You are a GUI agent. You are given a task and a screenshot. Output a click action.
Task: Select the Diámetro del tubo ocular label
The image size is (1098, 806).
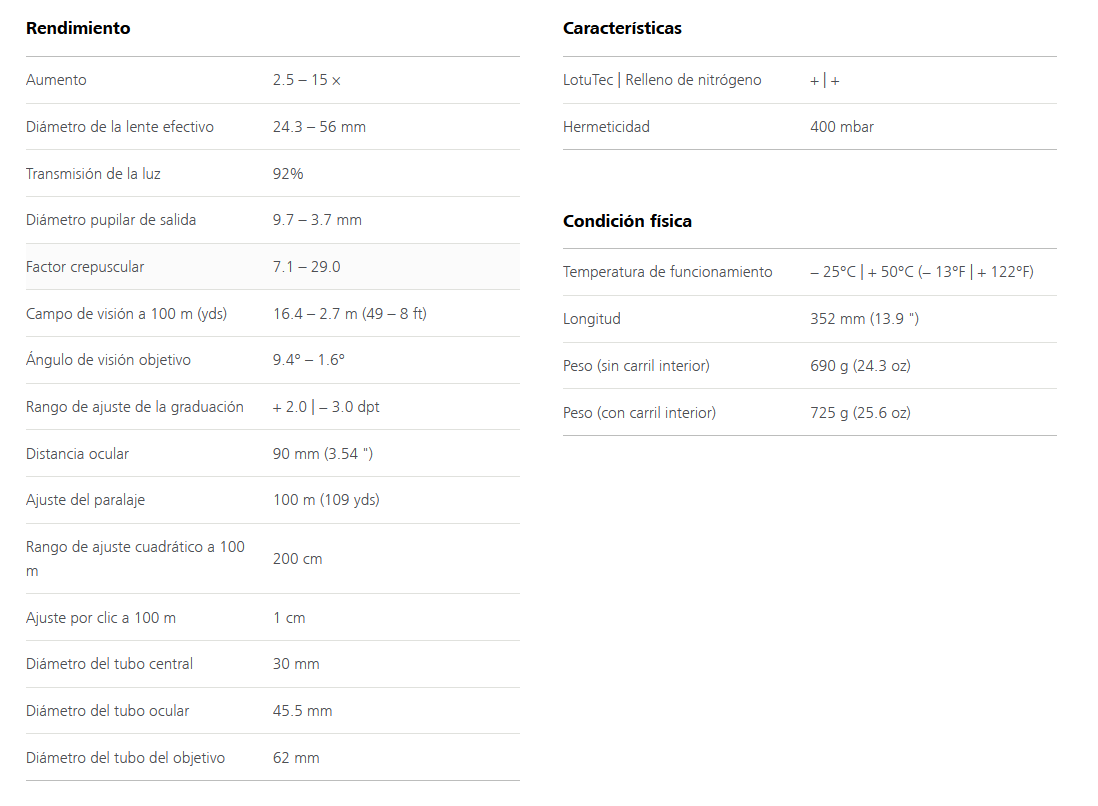click(x=107, y=711)
